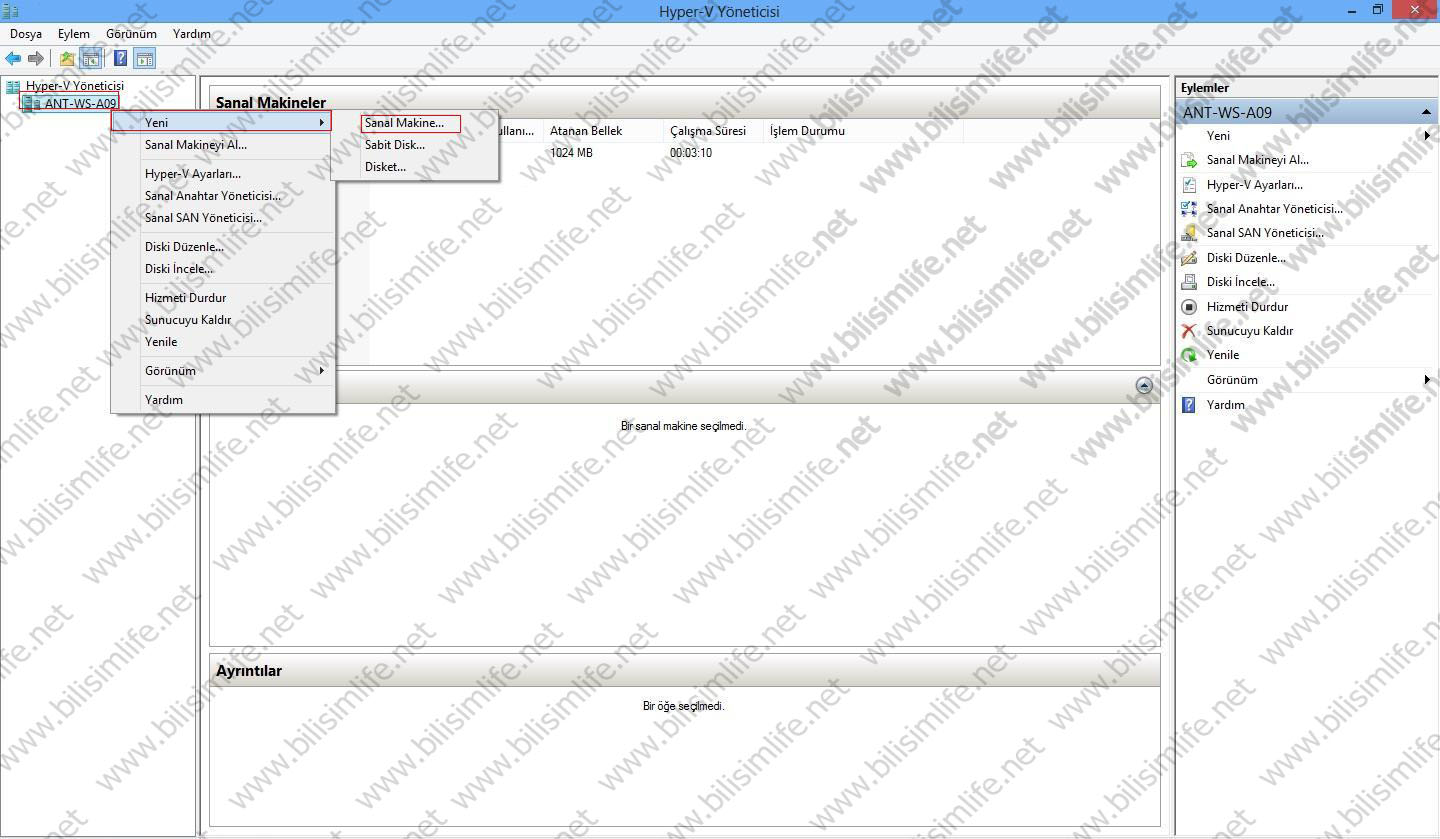1440x839 pixels.
Task: Click the Sanal Makineyi Al icon in Eylemler
Action: click(1189, 160)
